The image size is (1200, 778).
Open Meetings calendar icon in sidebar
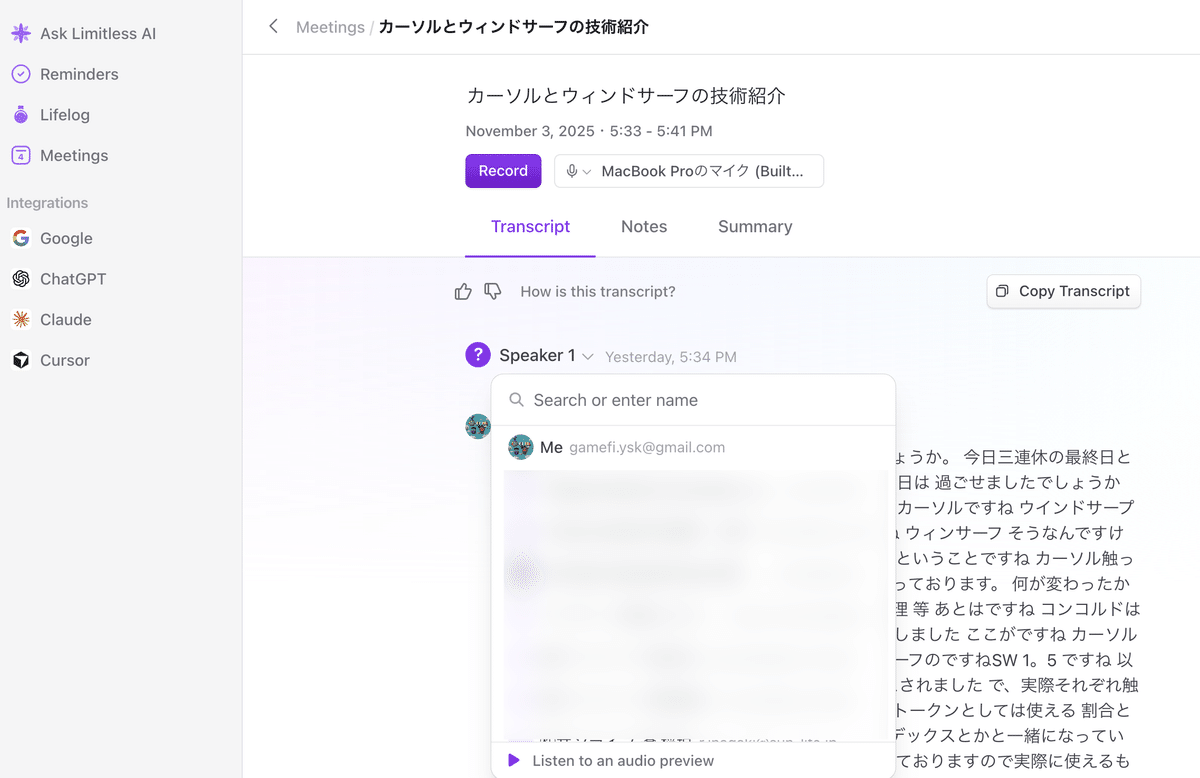point(20,156)
